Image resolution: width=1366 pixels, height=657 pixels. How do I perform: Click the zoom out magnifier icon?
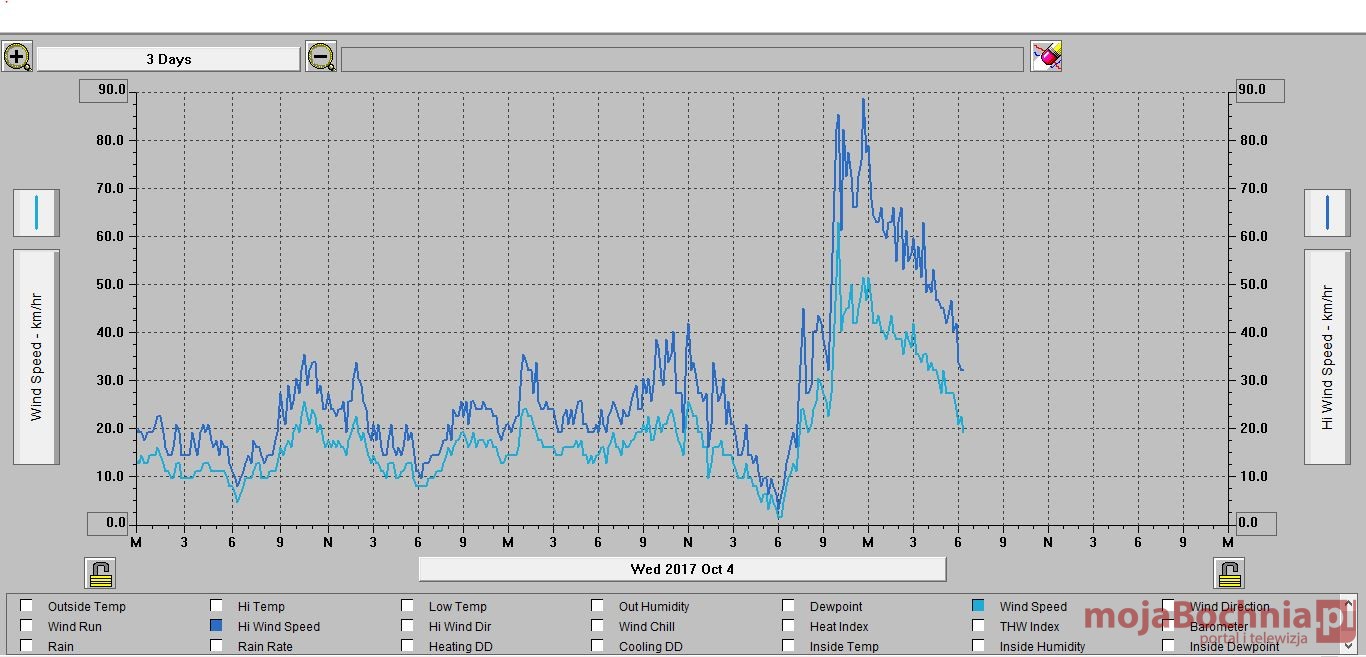(x=321, y=57)
